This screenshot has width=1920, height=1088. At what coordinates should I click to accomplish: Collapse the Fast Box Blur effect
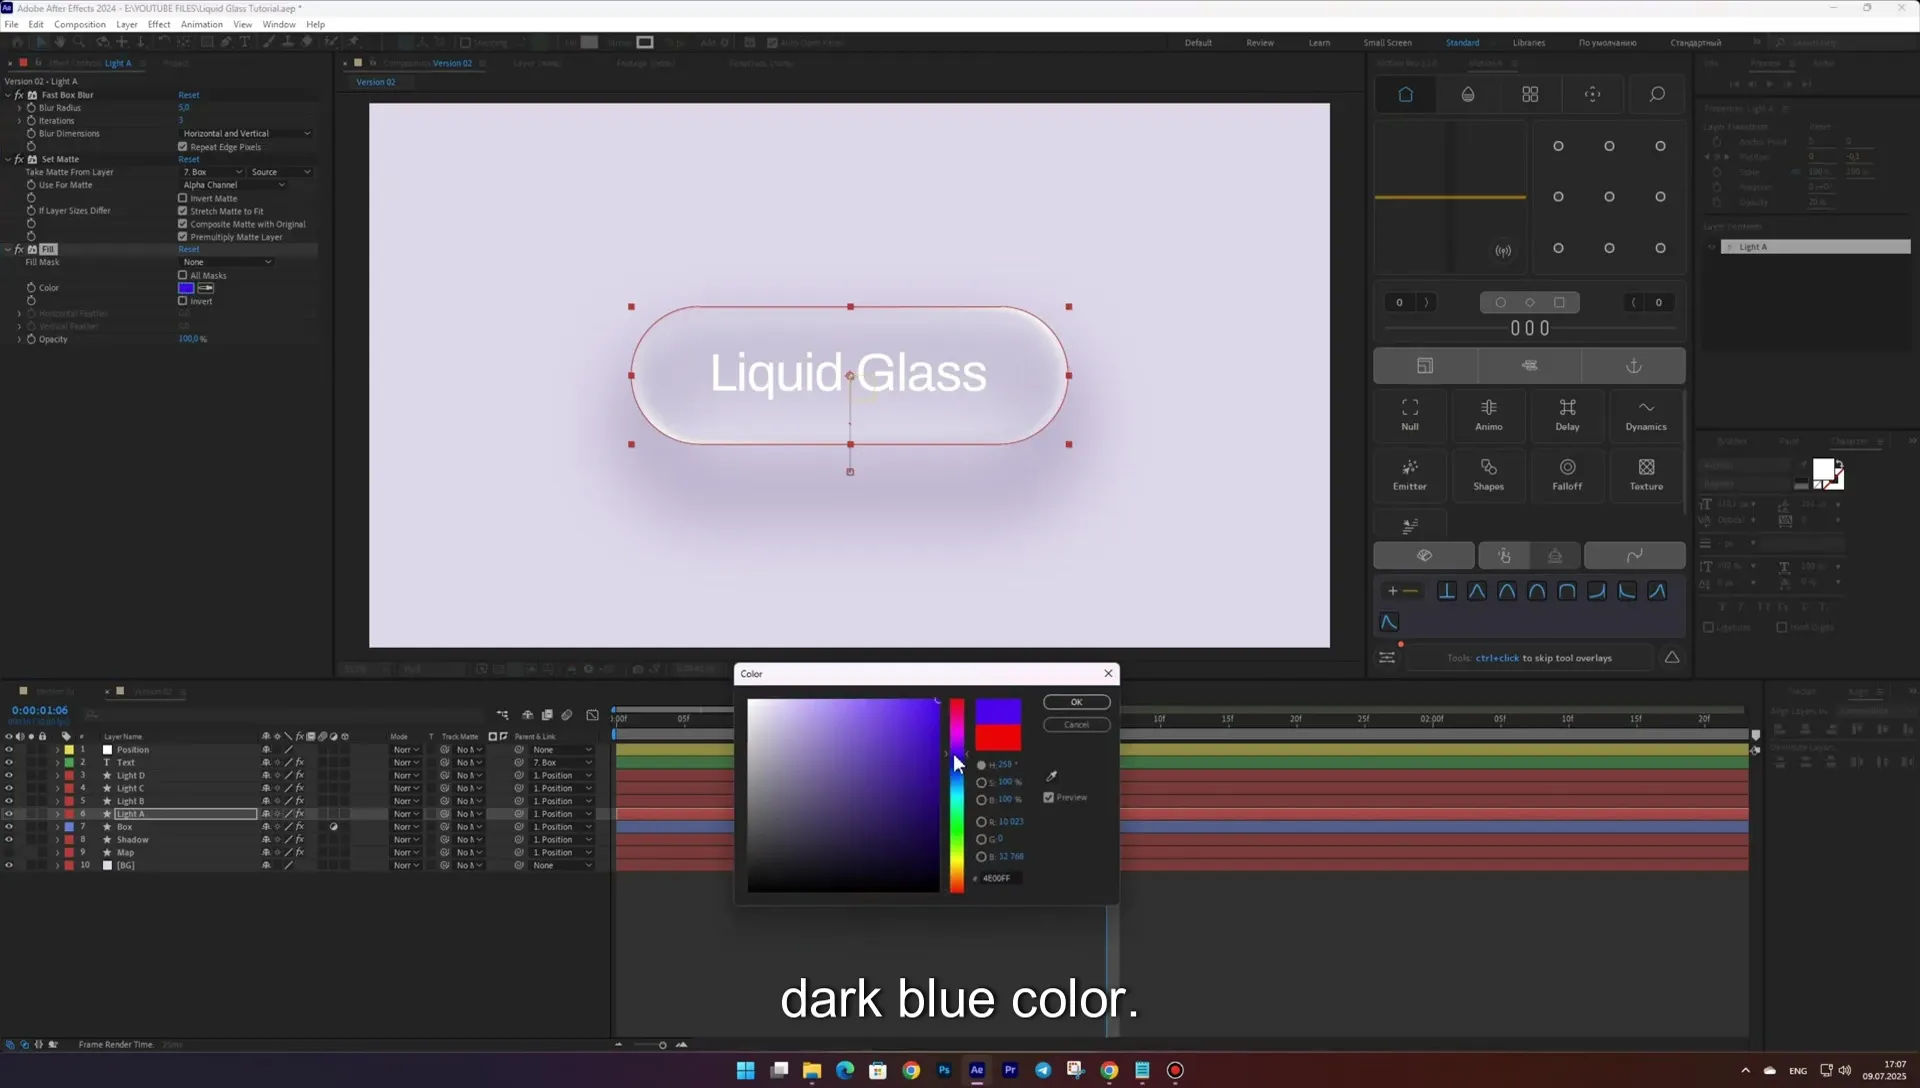click(8, 95)
